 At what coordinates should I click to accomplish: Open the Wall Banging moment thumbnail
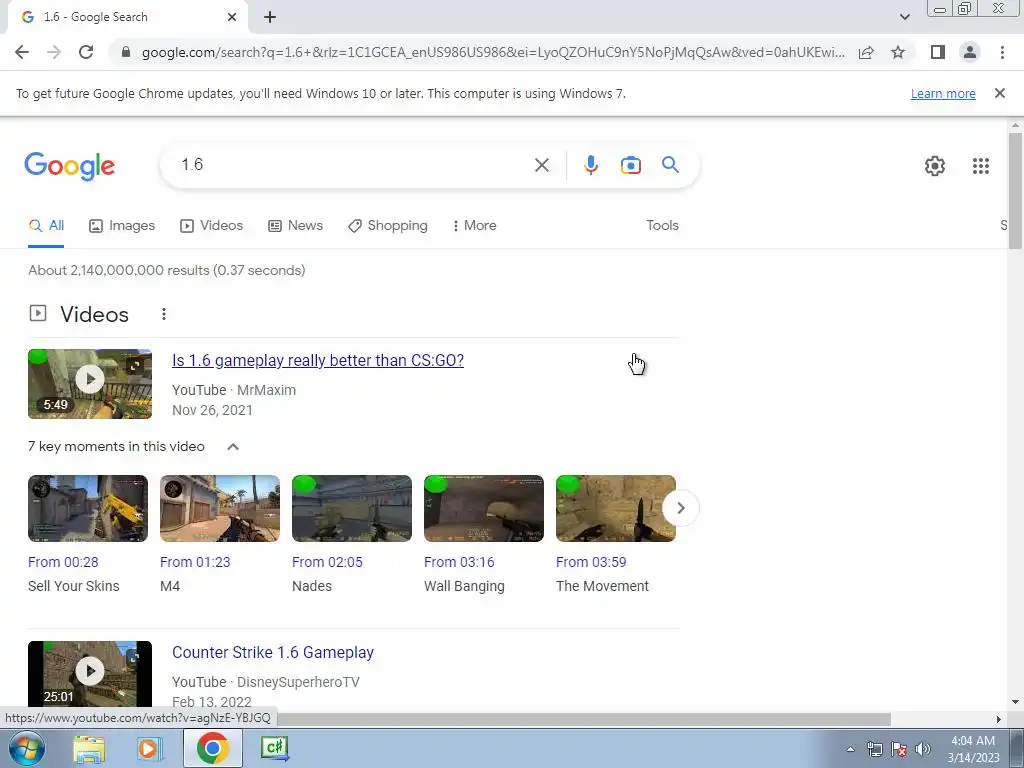(x=483, y=508)
